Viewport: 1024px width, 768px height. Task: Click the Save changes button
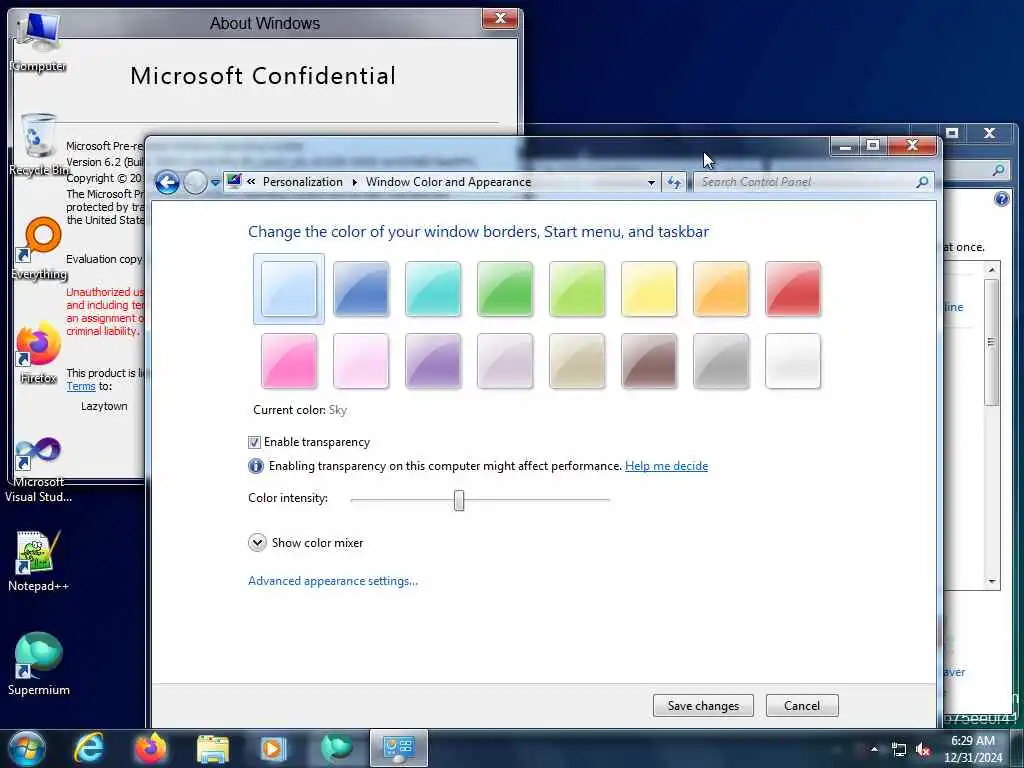coord(703,705)
